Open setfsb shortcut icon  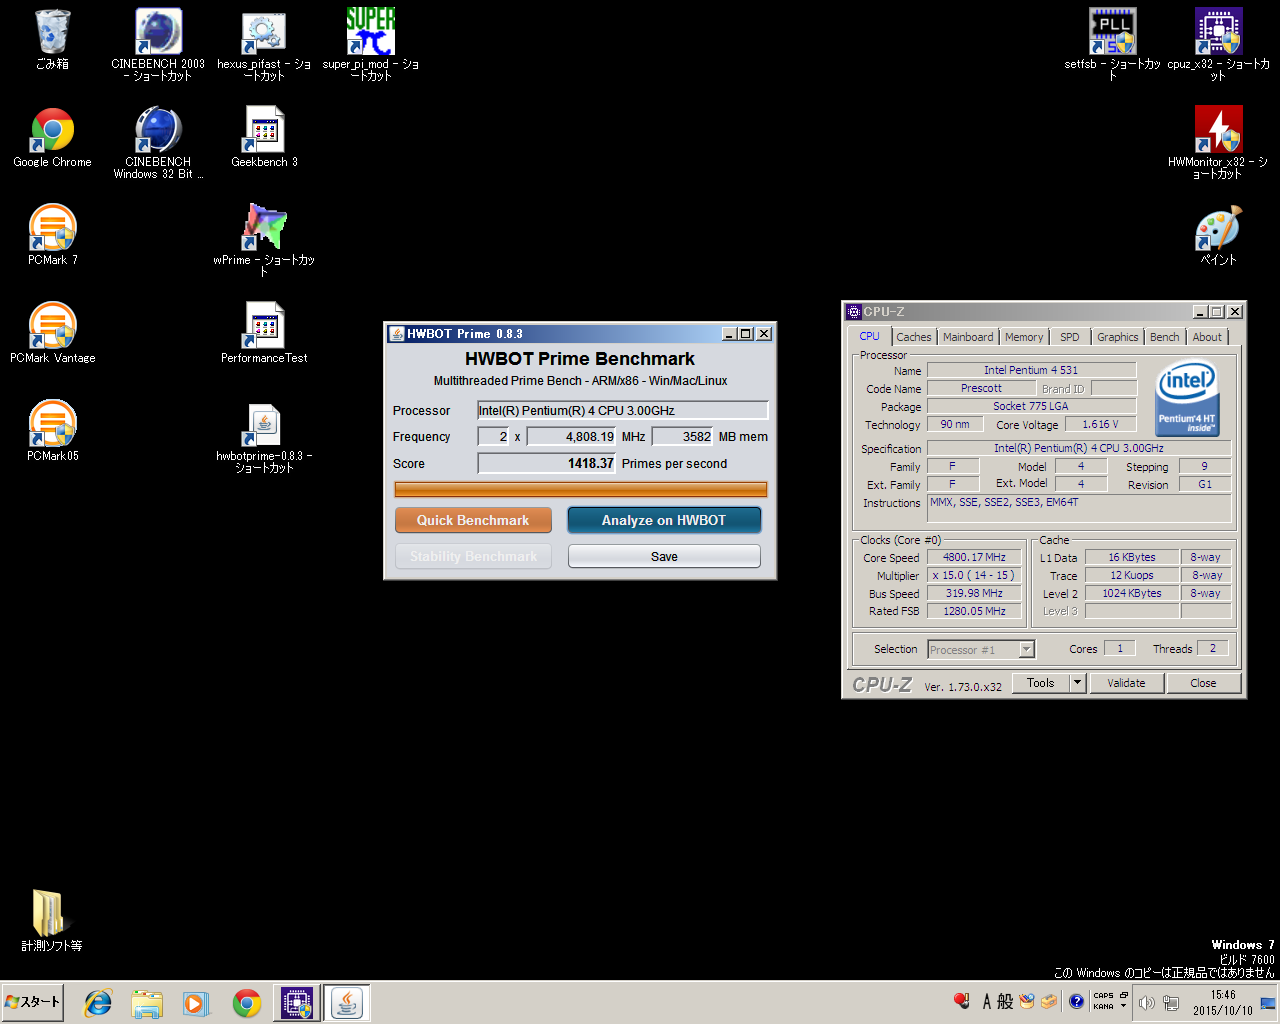(x=1112, y=44)
